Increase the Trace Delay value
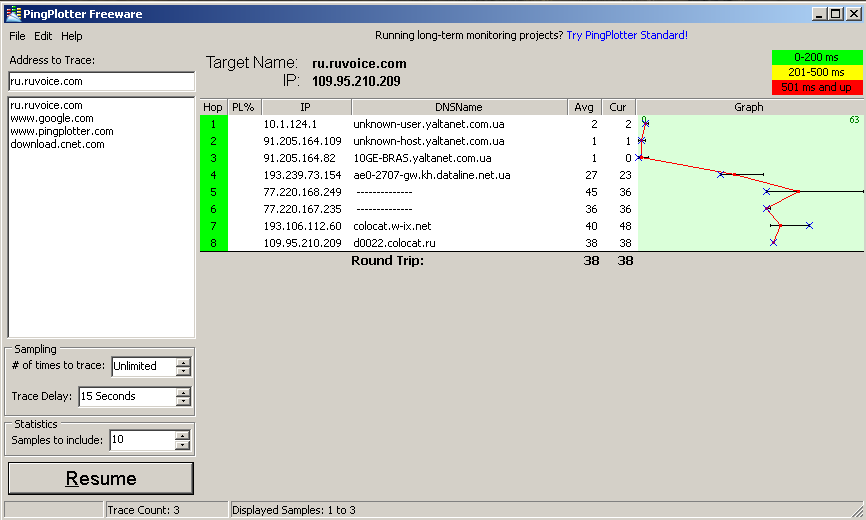866x520 pixels. (183, 392)
